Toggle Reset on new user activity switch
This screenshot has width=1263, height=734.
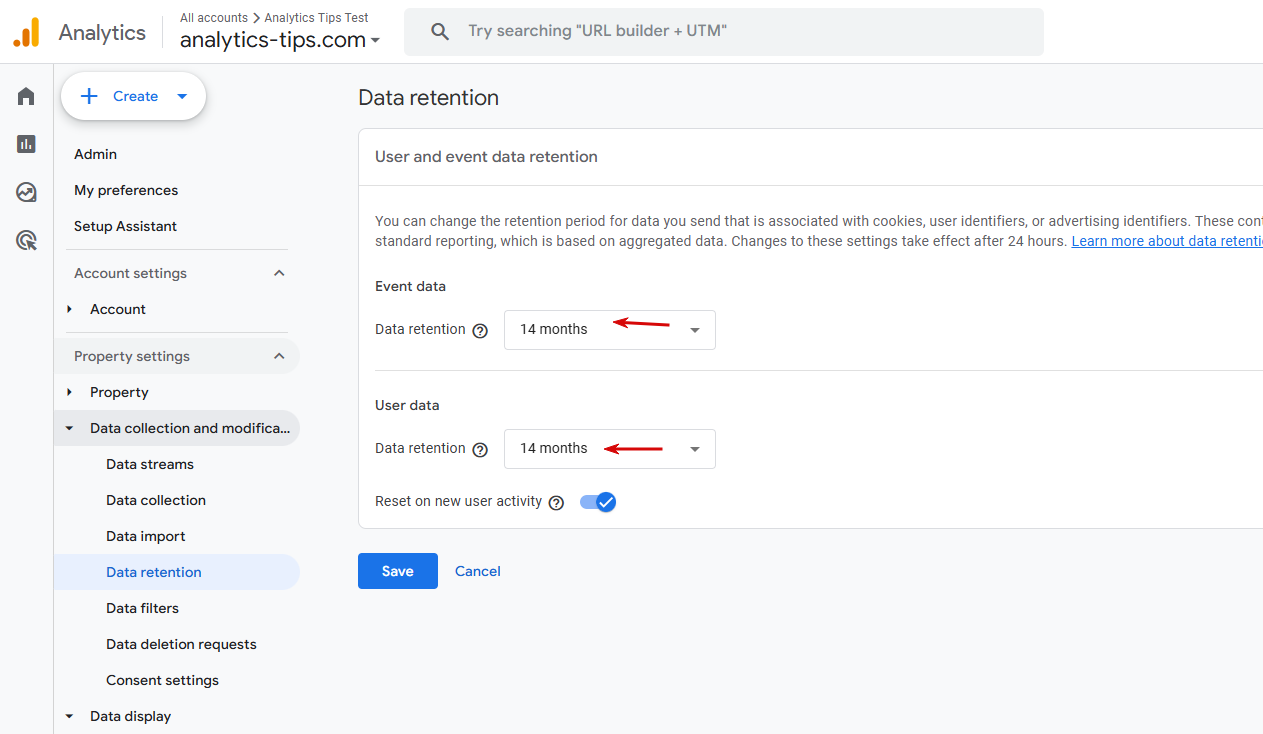click(598, 502)
